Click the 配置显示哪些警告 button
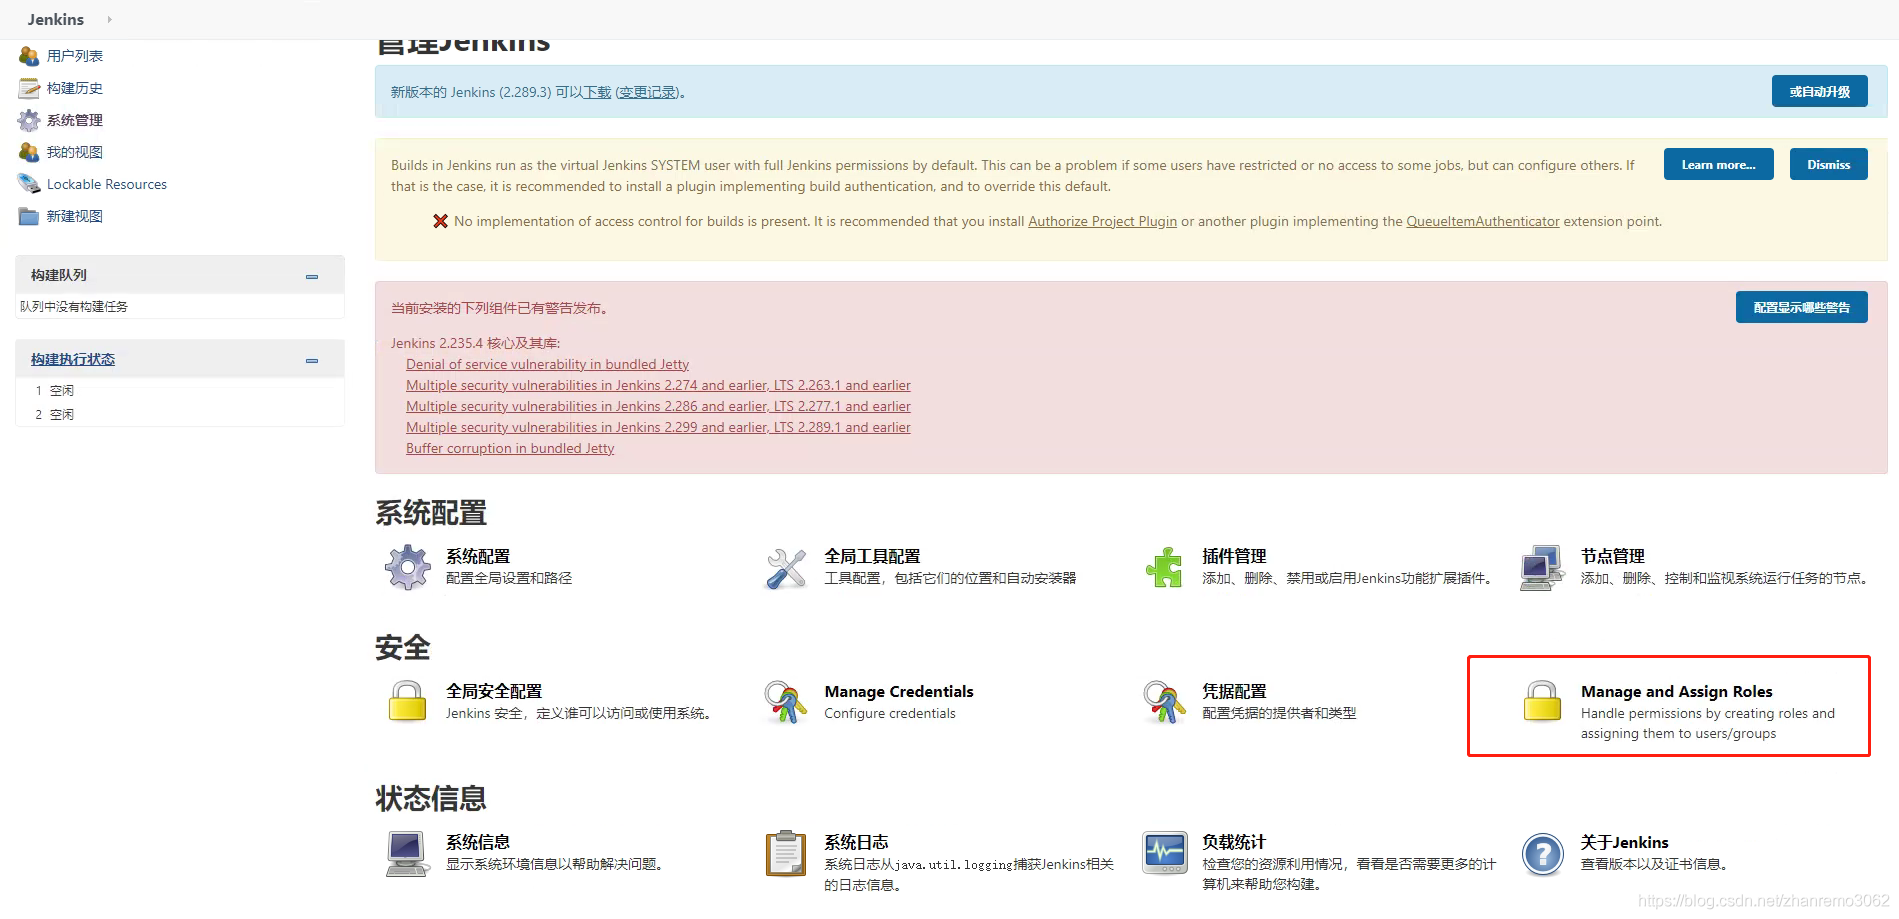 (x=1802, y=307)
